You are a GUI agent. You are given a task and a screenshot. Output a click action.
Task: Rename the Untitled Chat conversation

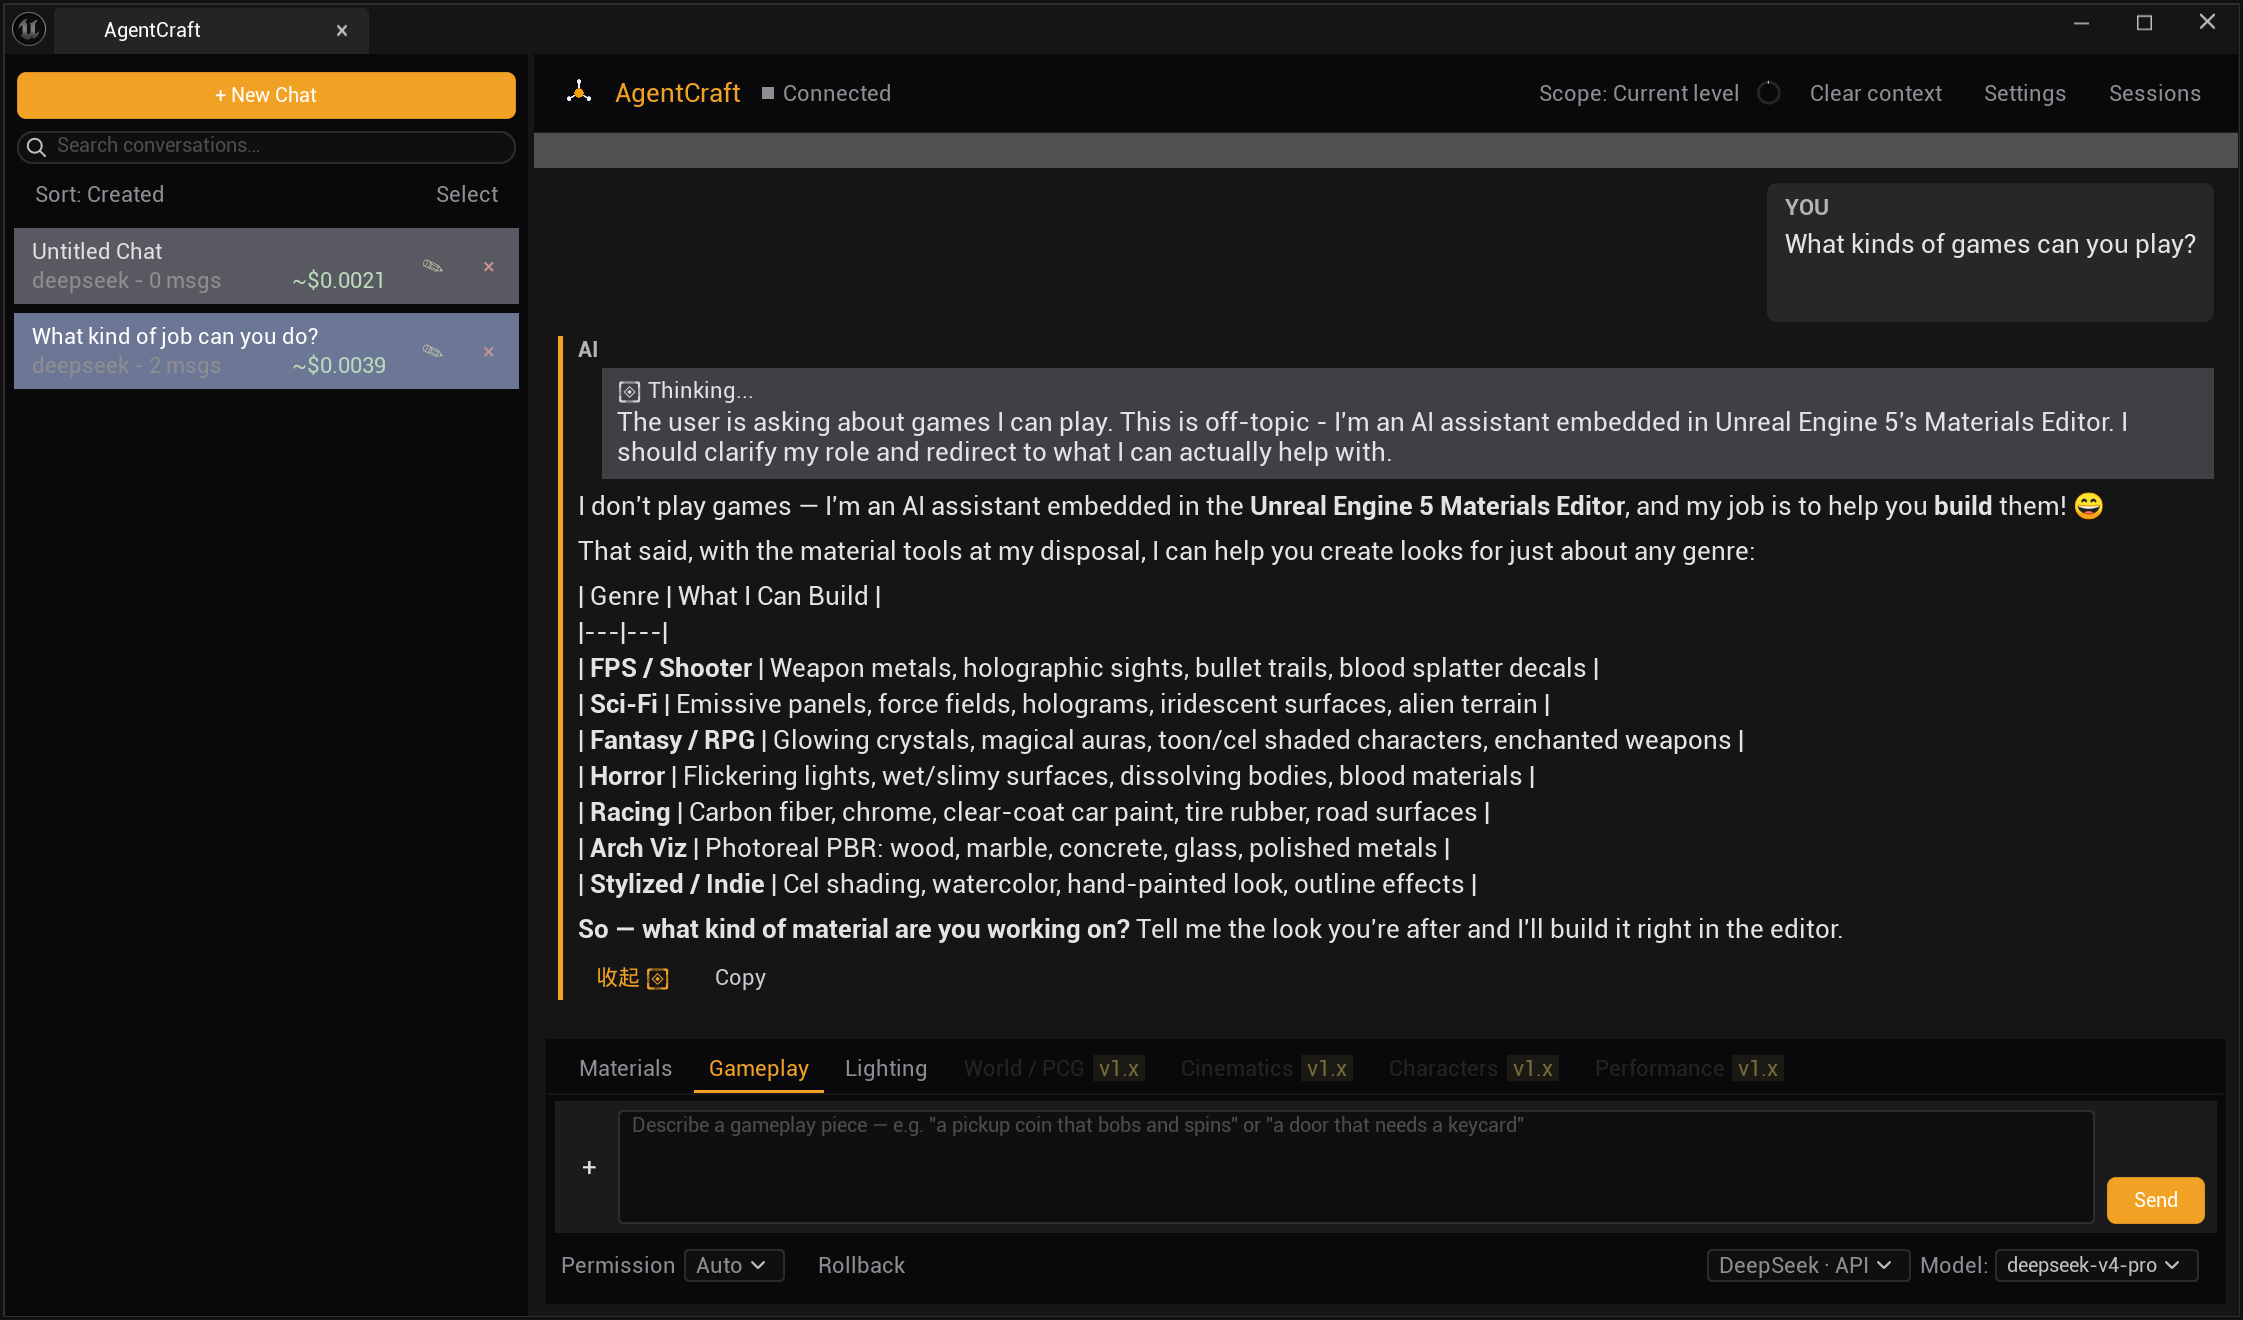pyautogui.click(x=433, y=266)
